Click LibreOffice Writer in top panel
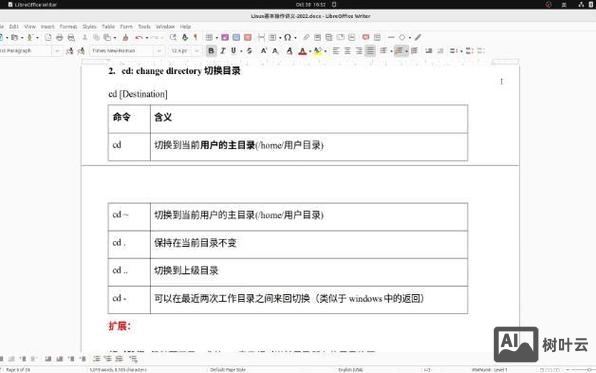 pos(32,5)
